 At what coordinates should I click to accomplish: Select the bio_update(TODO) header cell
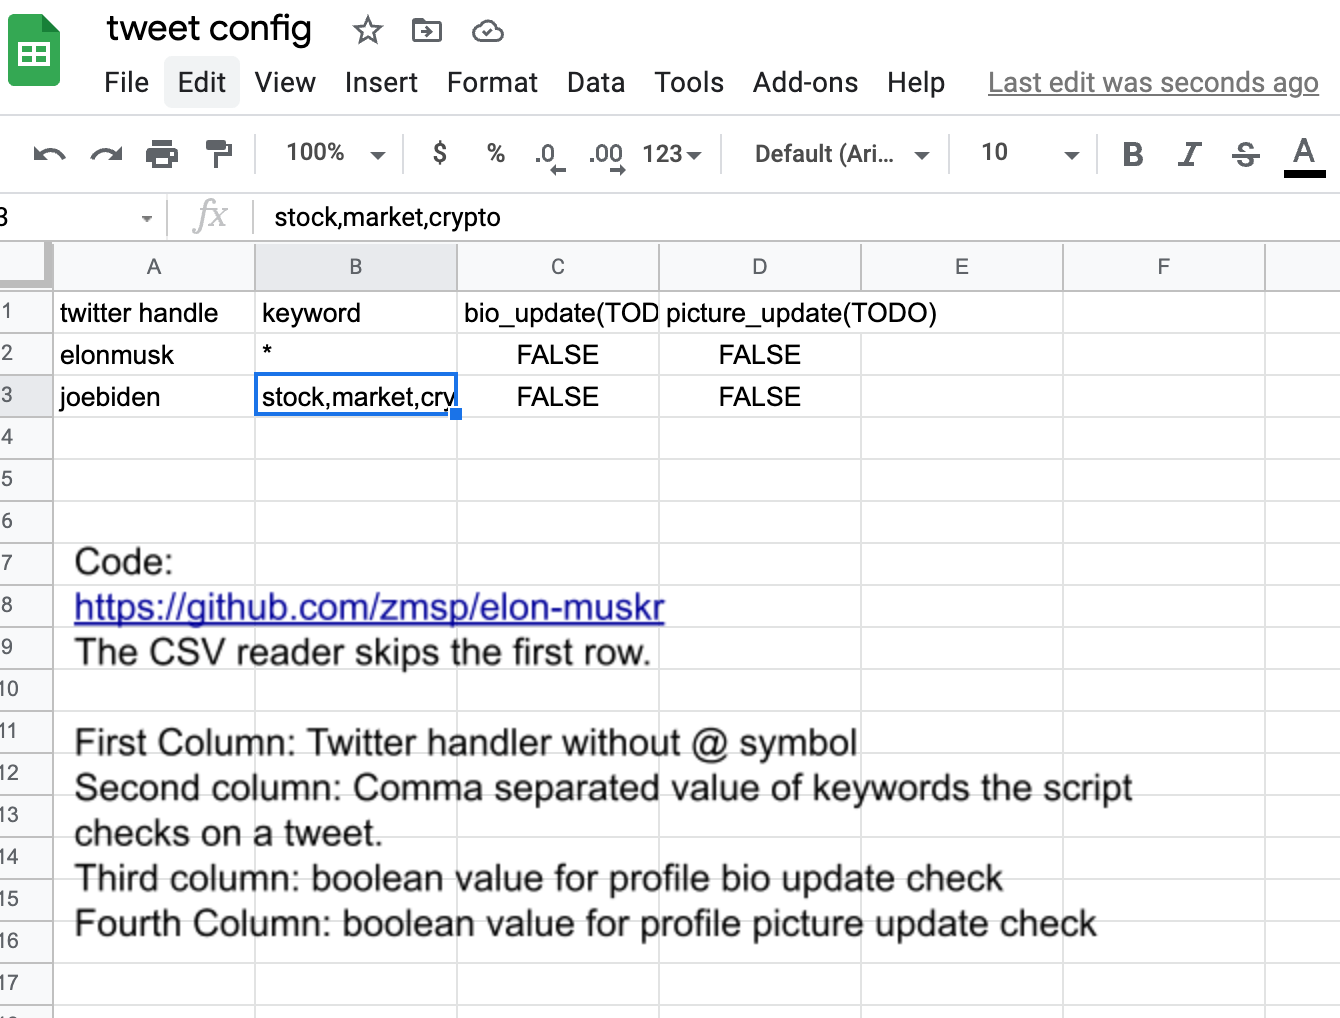[x=558, y=312]
